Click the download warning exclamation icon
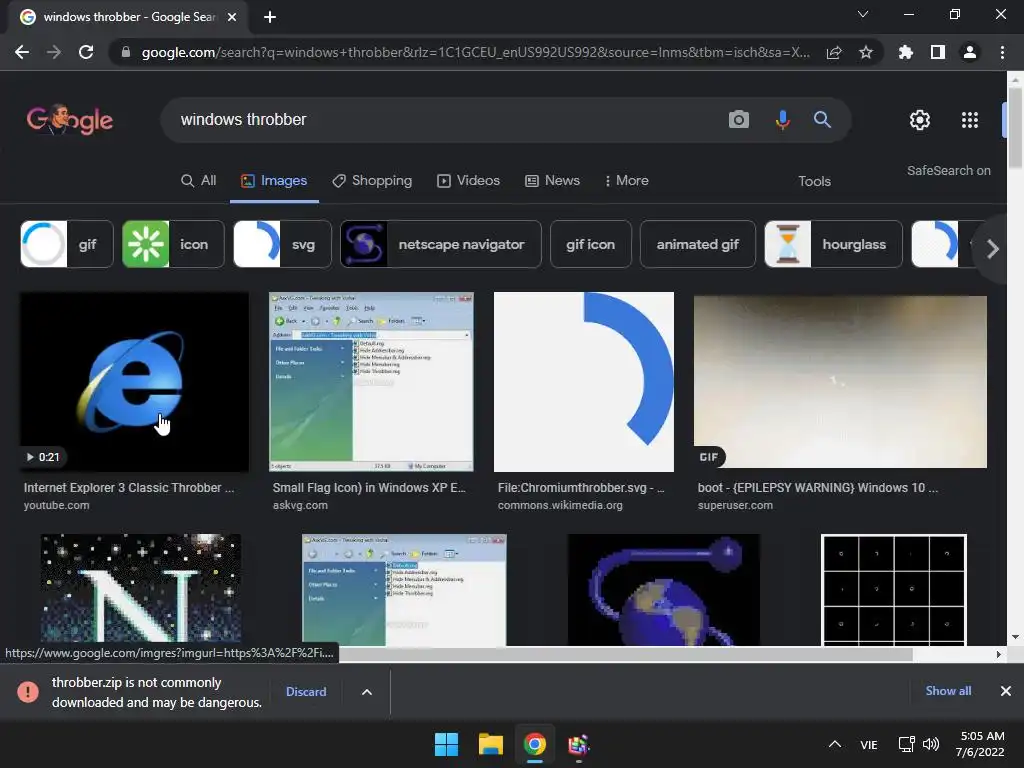The height and width of the screenshot is (768, 1024). [x=28, y=692]
